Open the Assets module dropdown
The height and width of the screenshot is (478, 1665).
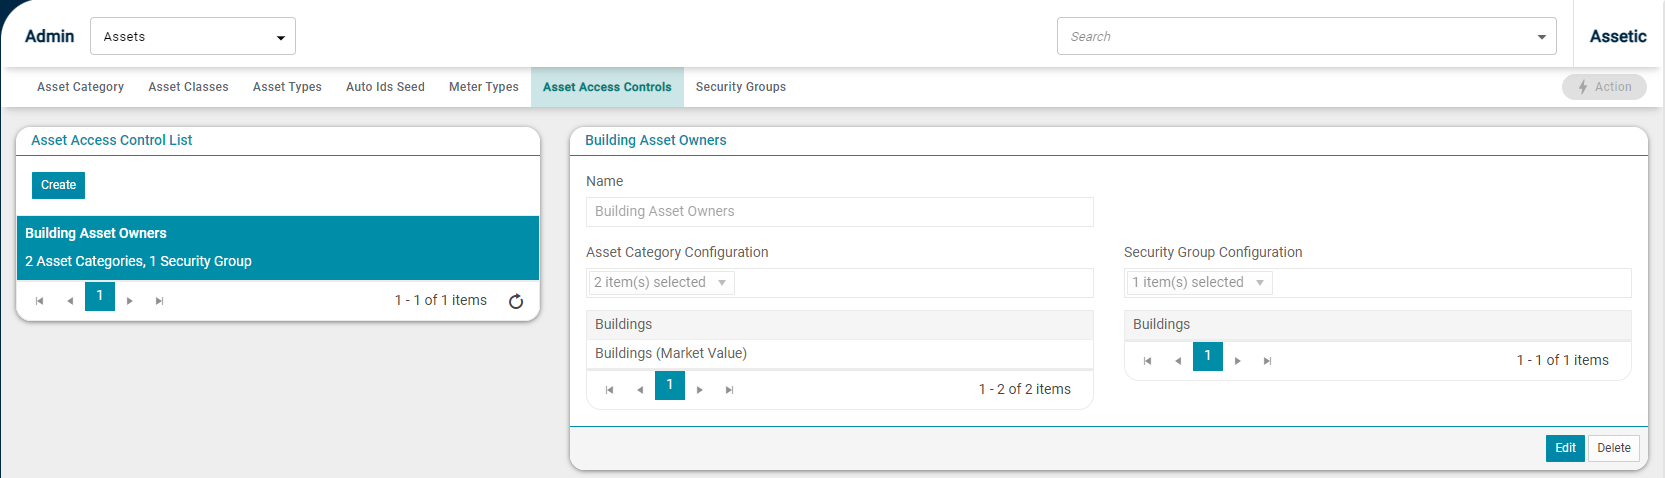point(193,36)
